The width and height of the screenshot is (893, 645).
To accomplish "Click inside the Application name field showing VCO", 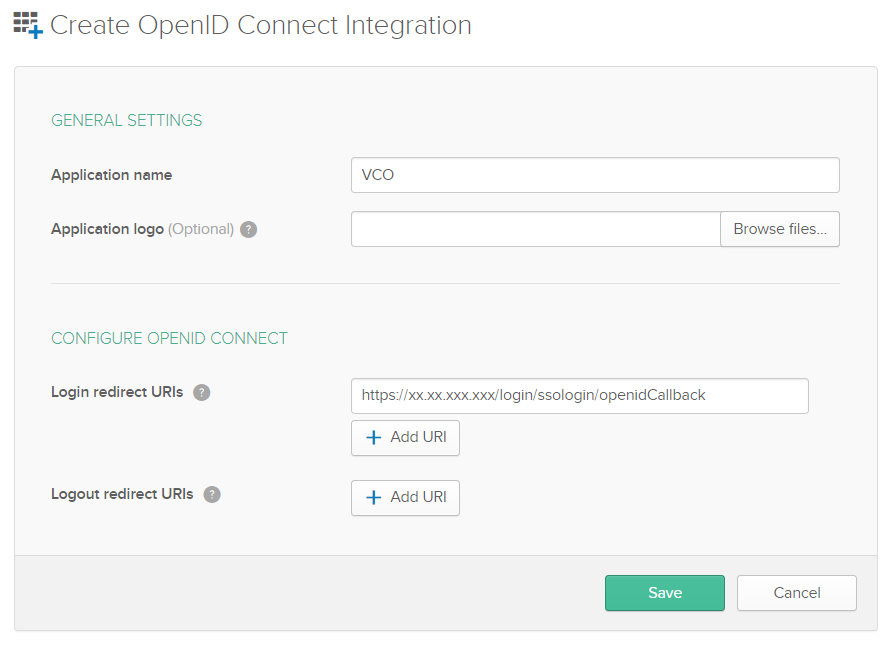I will click(x=594, y=174).
